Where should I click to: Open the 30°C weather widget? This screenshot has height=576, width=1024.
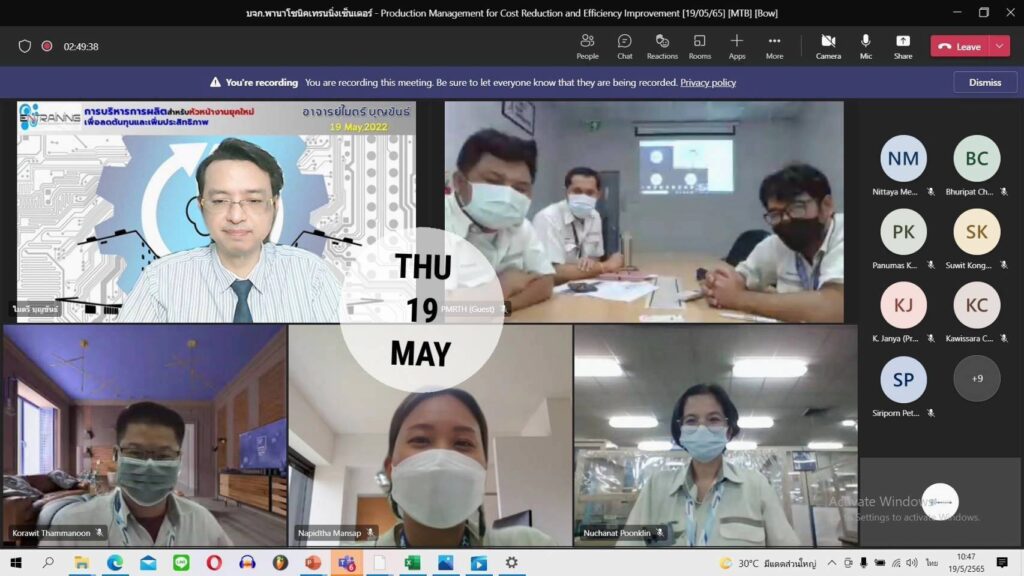point(768,563)
